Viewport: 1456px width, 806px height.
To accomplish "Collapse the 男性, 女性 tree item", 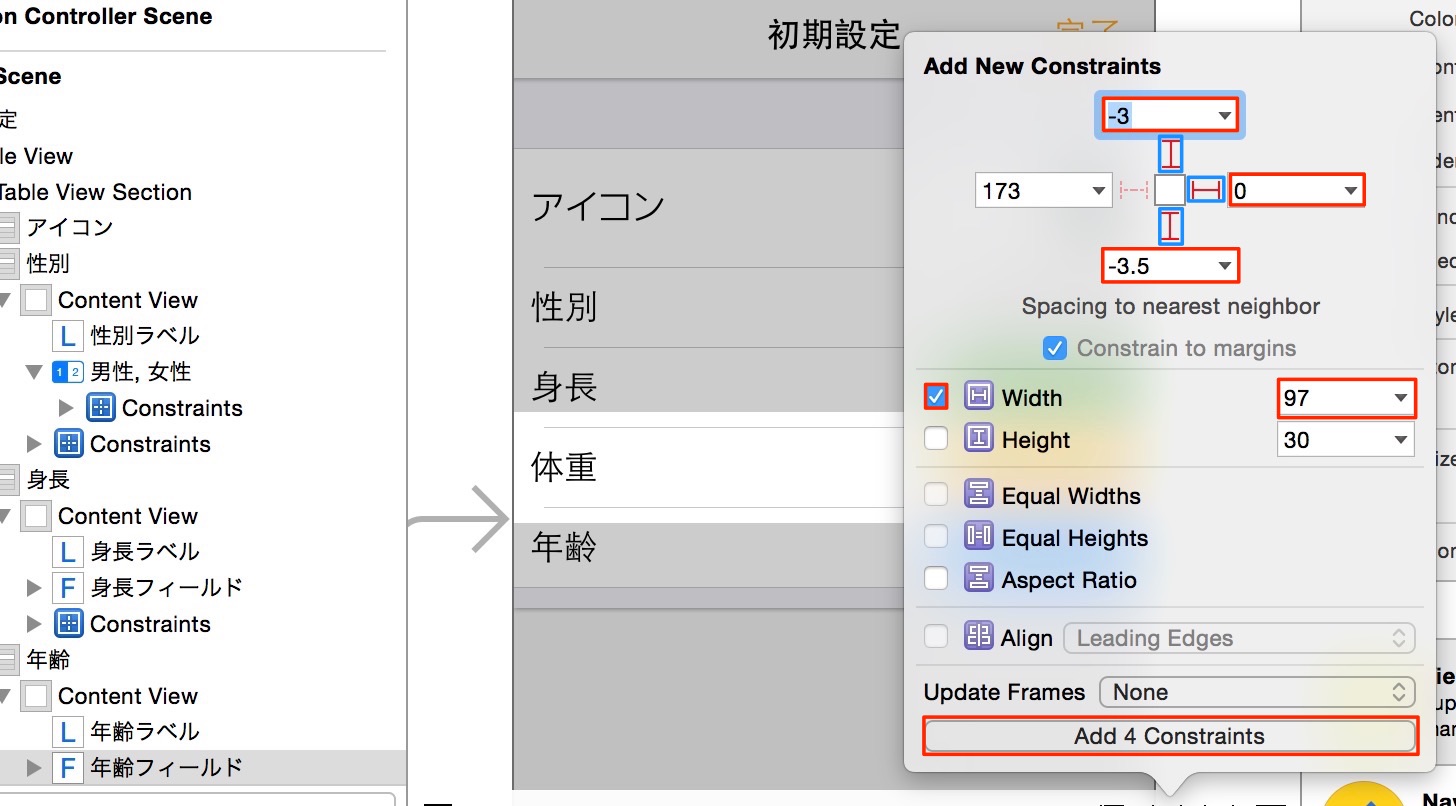I will coord(35,372).
